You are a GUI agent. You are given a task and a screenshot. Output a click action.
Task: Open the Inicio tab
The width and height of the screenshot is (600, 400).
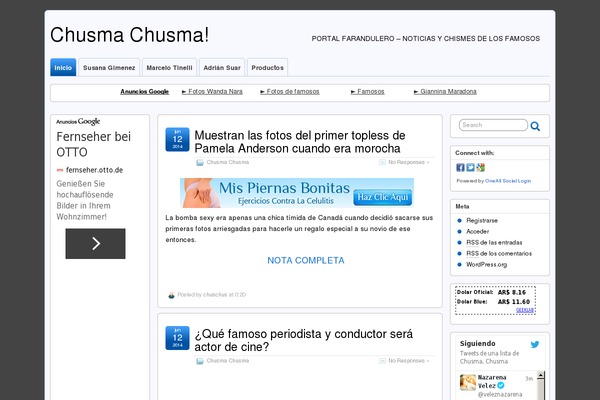tap(63, 68)
